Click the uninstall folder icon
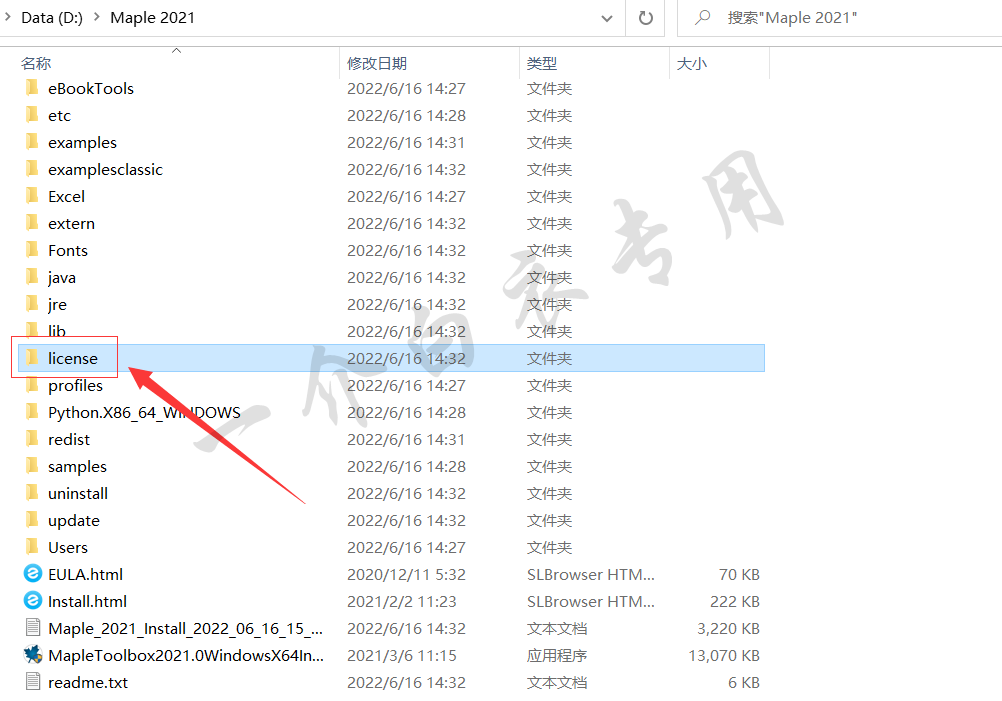The width and height of the screenshot is (1002, 701). click(x=33, y=493)
